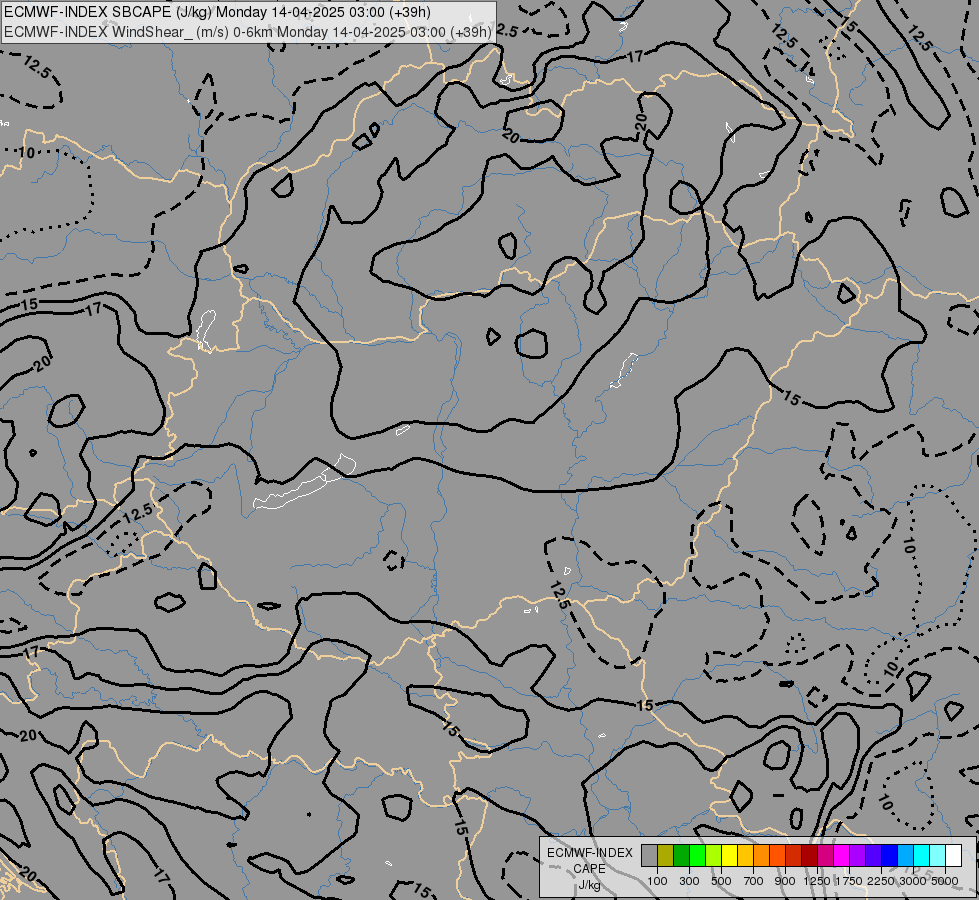Viewport: 979px width, 900px height.
Task: Select the dark red legend swatch
Action: (810, 855)
